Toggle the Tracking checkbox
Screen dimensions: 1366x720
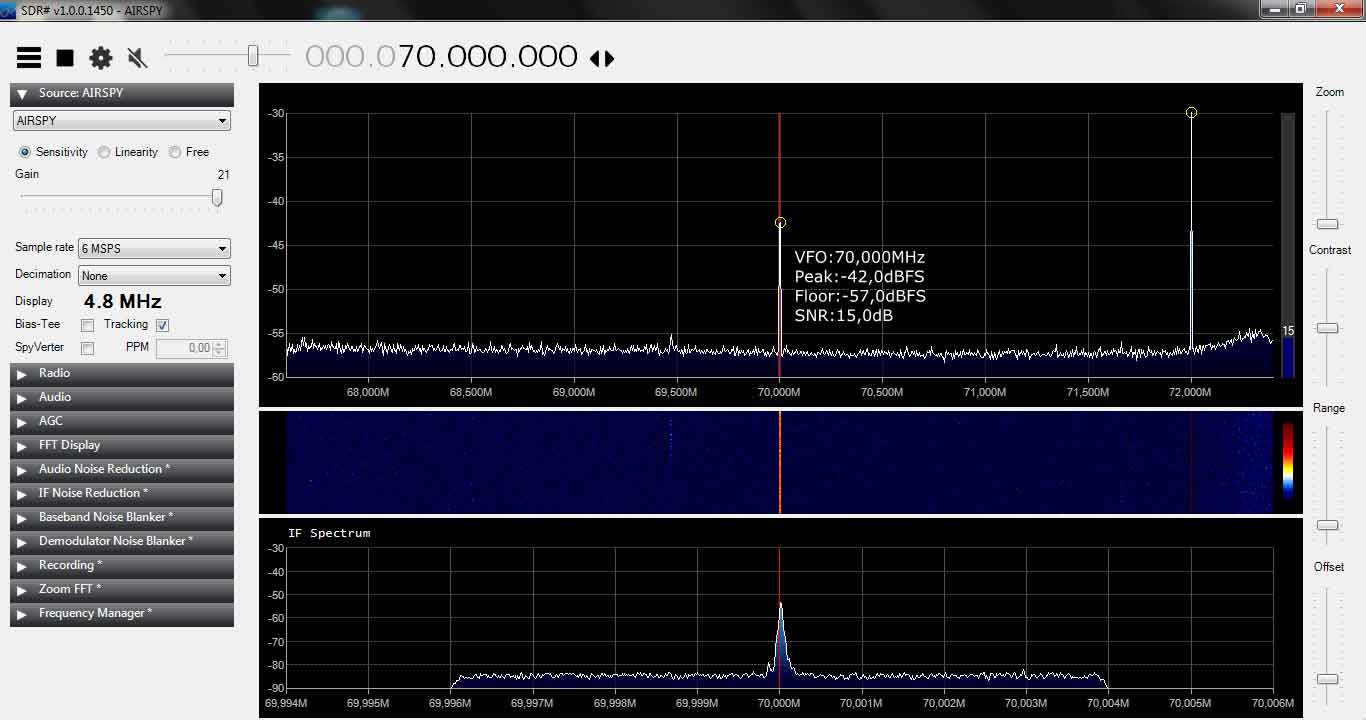point(163,325)
